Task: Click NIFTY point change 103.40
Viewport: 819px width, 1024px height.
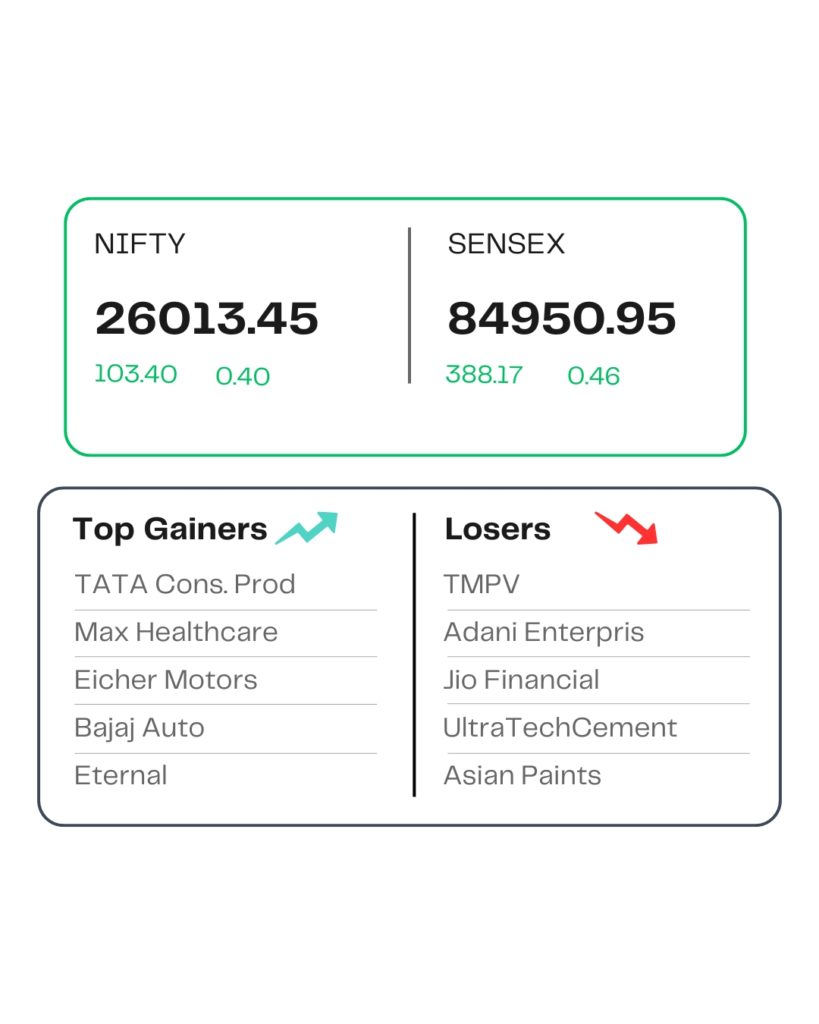Action: (x=136, y=375)
